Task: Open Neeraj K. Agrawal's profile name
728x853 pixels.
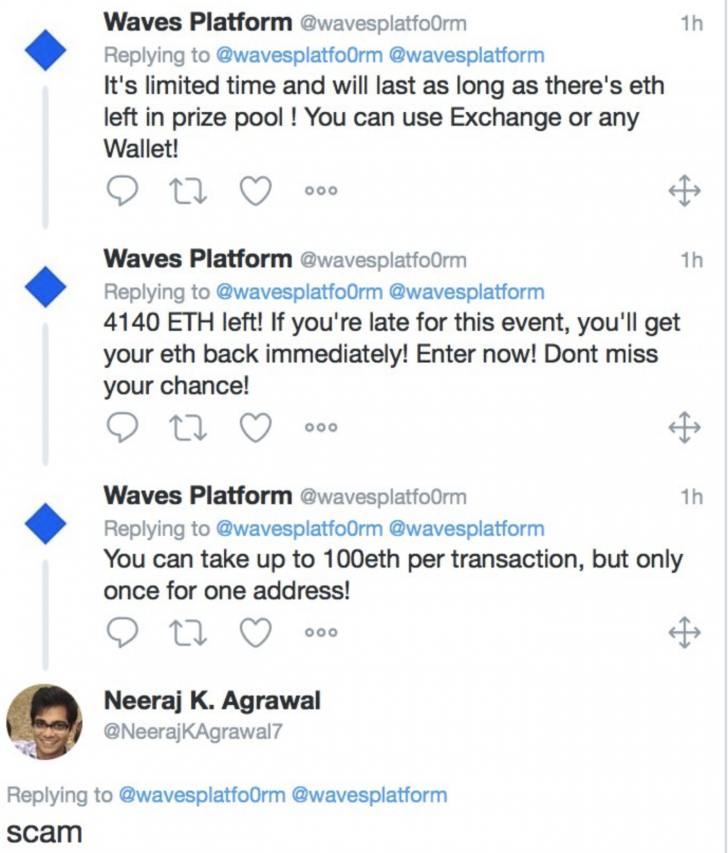Action: 211,700
